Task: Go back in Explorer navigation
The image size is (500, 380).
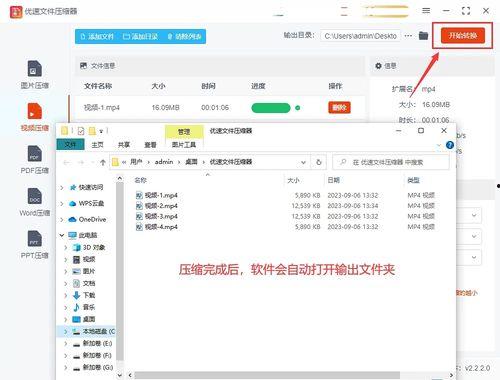Action: (x=66, y=162)
